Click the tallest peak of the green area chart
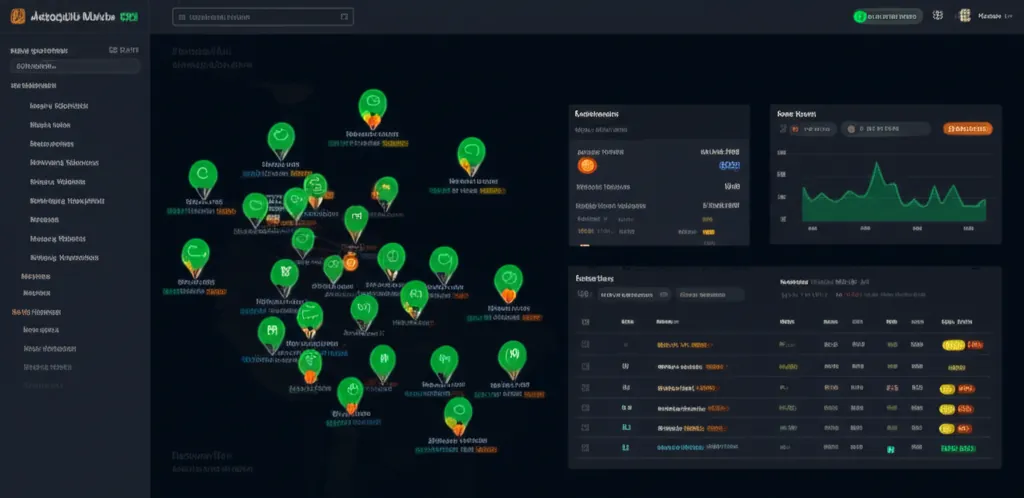The image size is (1024, 498). coord(877,164)
